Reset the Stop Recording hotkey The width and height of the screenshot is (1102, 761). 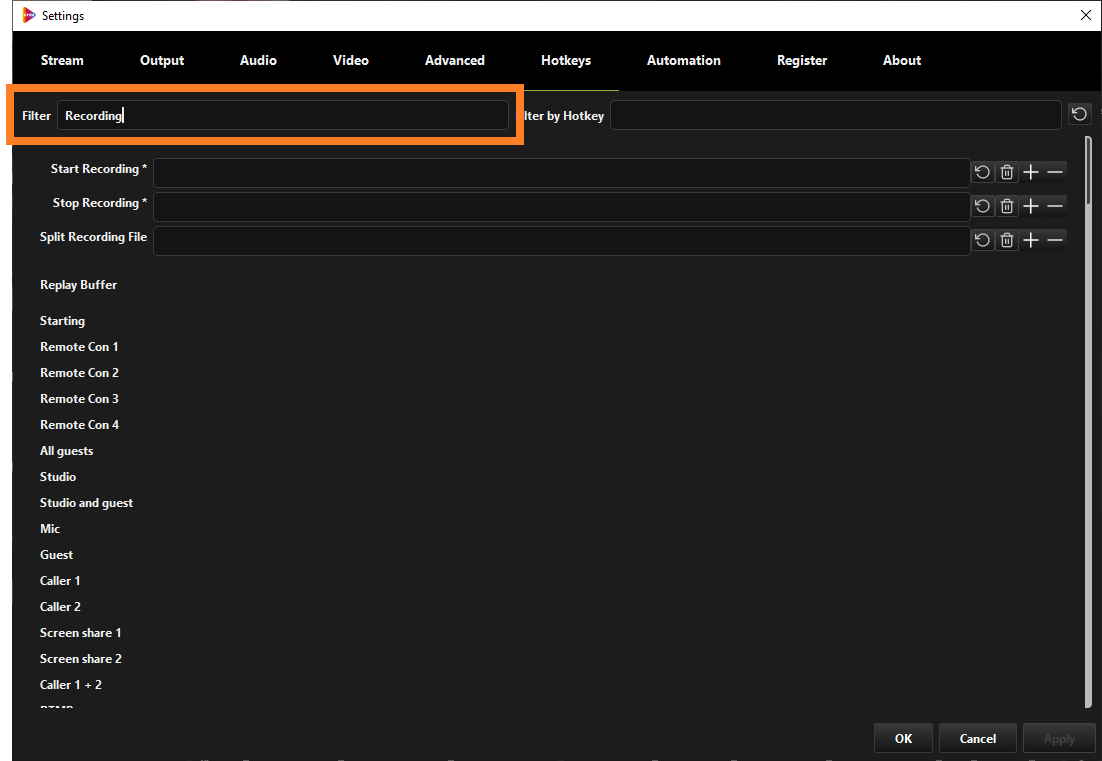tap(983, 206)
